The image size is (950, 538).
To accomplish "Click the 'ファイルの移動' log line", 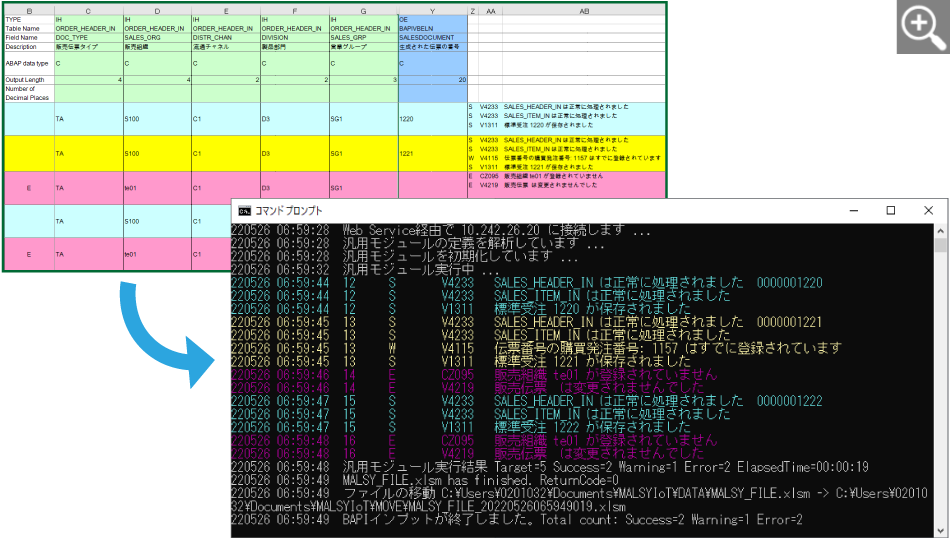I will 579,500.
